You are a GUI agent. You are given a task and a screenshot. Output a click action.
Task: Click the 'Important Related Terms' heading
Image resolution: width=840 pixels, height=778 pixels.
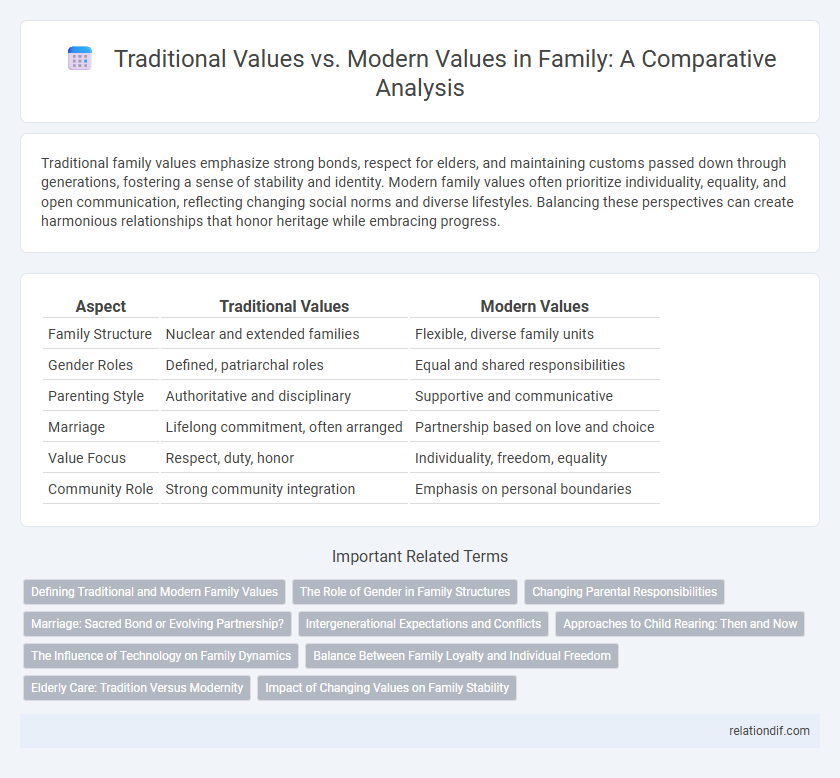[420, 558]
